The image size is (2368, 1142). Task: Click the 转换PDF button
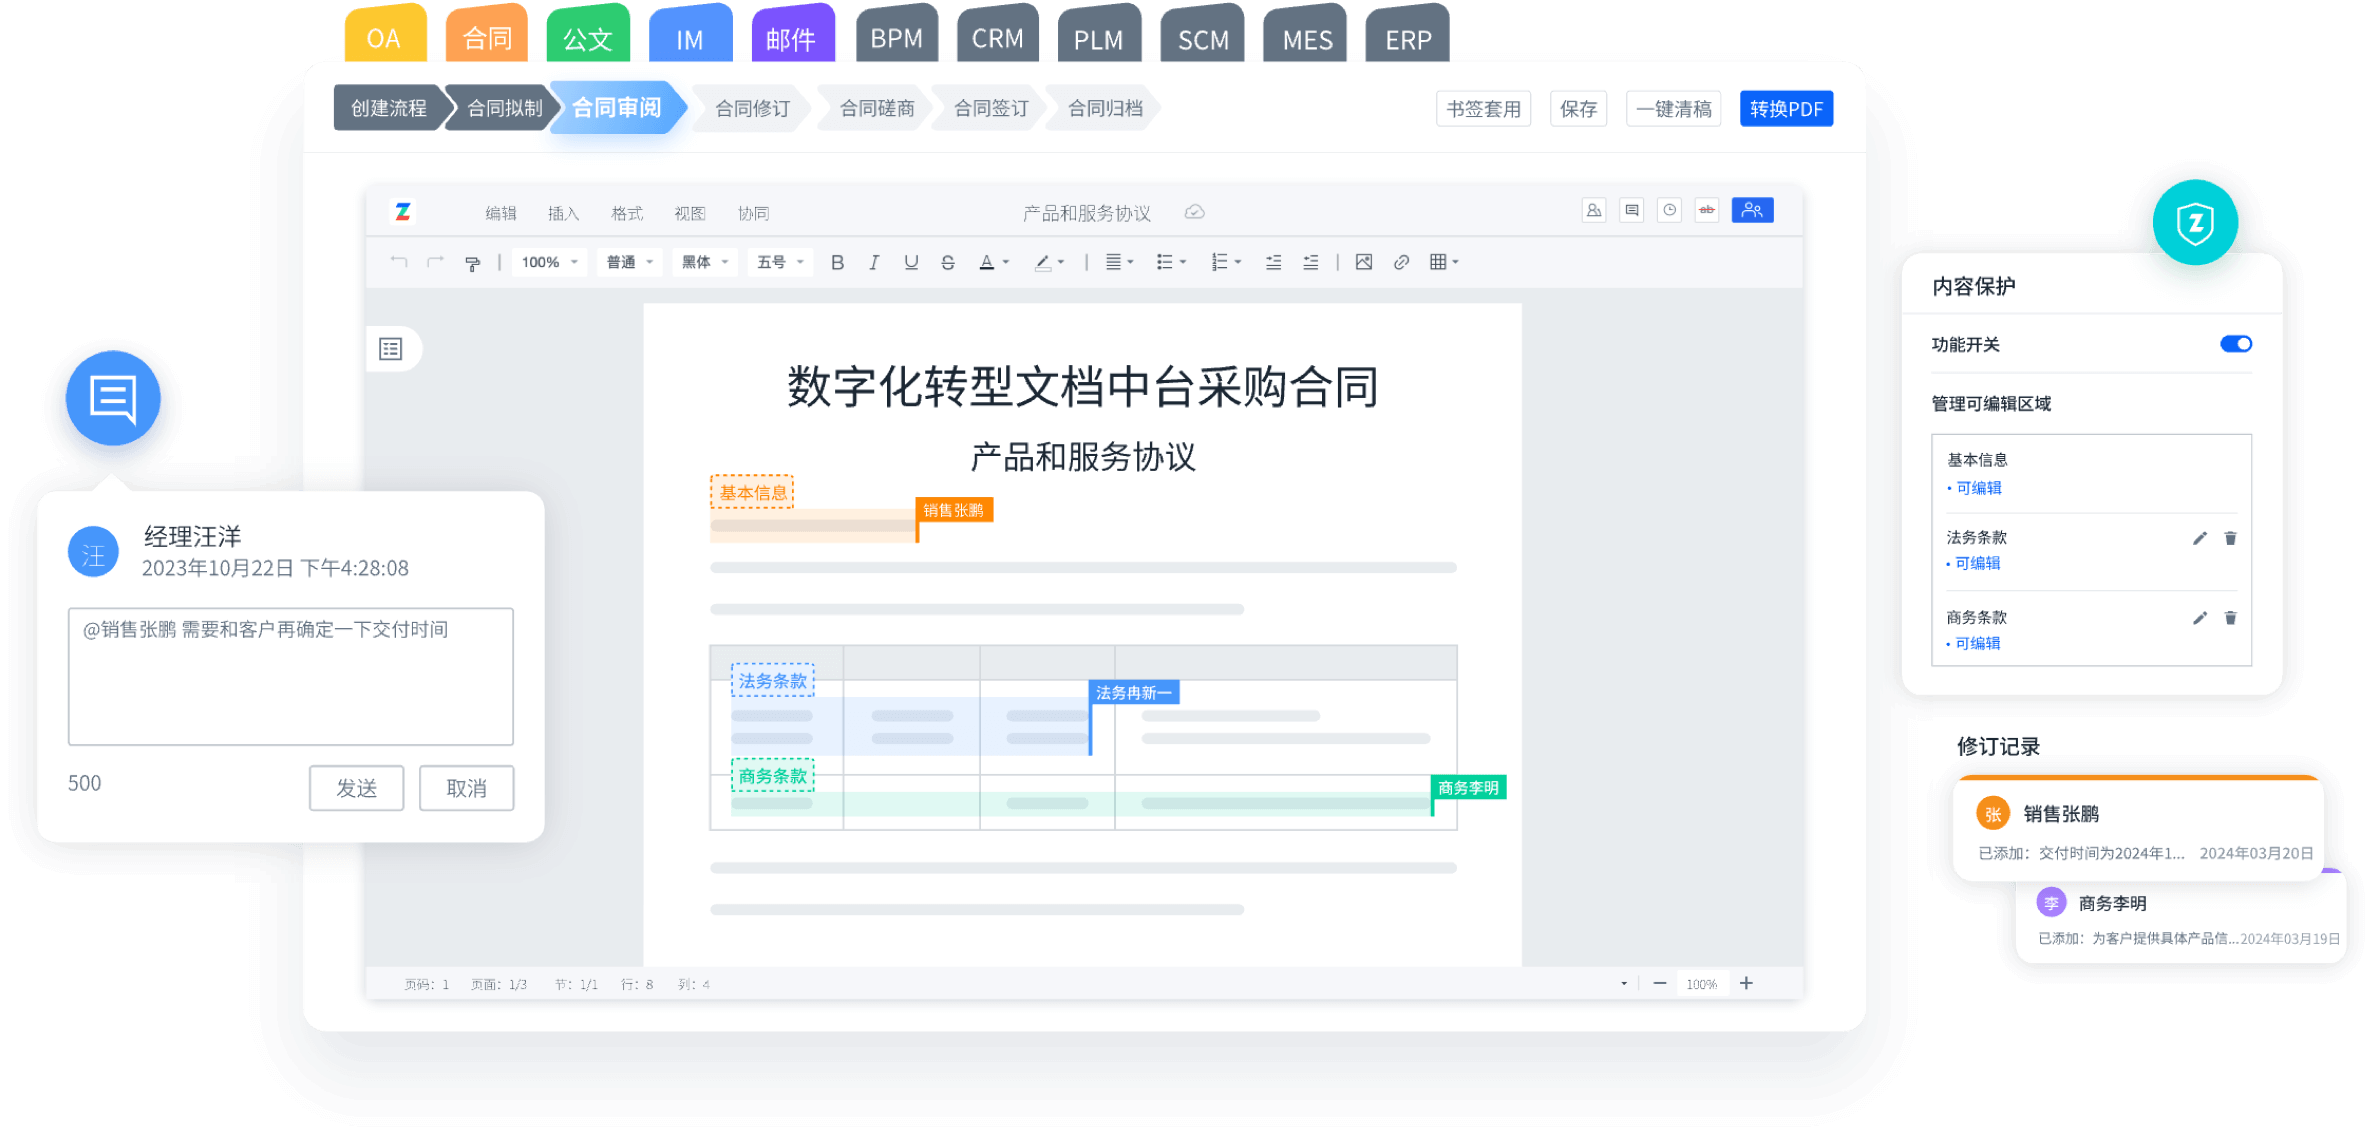pos(1786,109)
